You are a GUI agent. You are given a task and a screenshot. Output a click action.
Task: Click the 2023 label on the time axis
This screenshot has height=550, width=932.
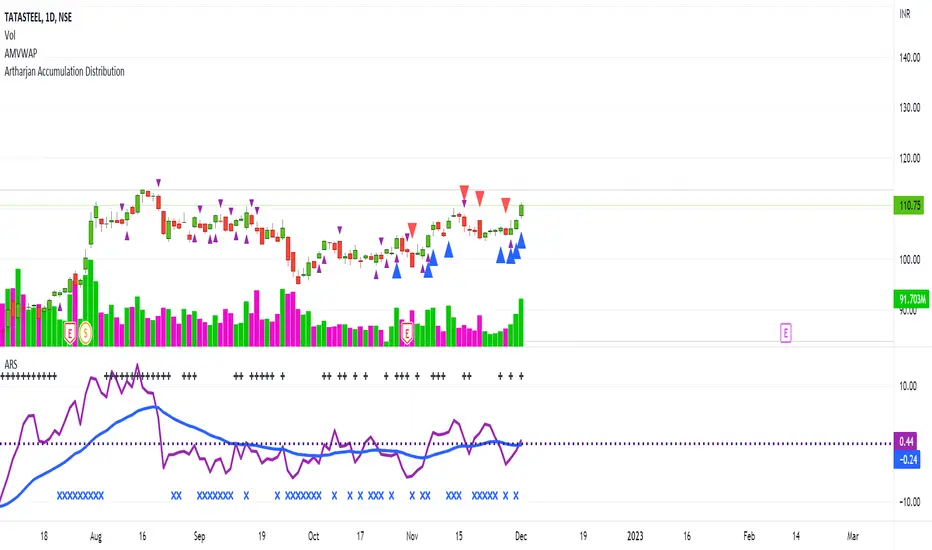click(635, 535)
